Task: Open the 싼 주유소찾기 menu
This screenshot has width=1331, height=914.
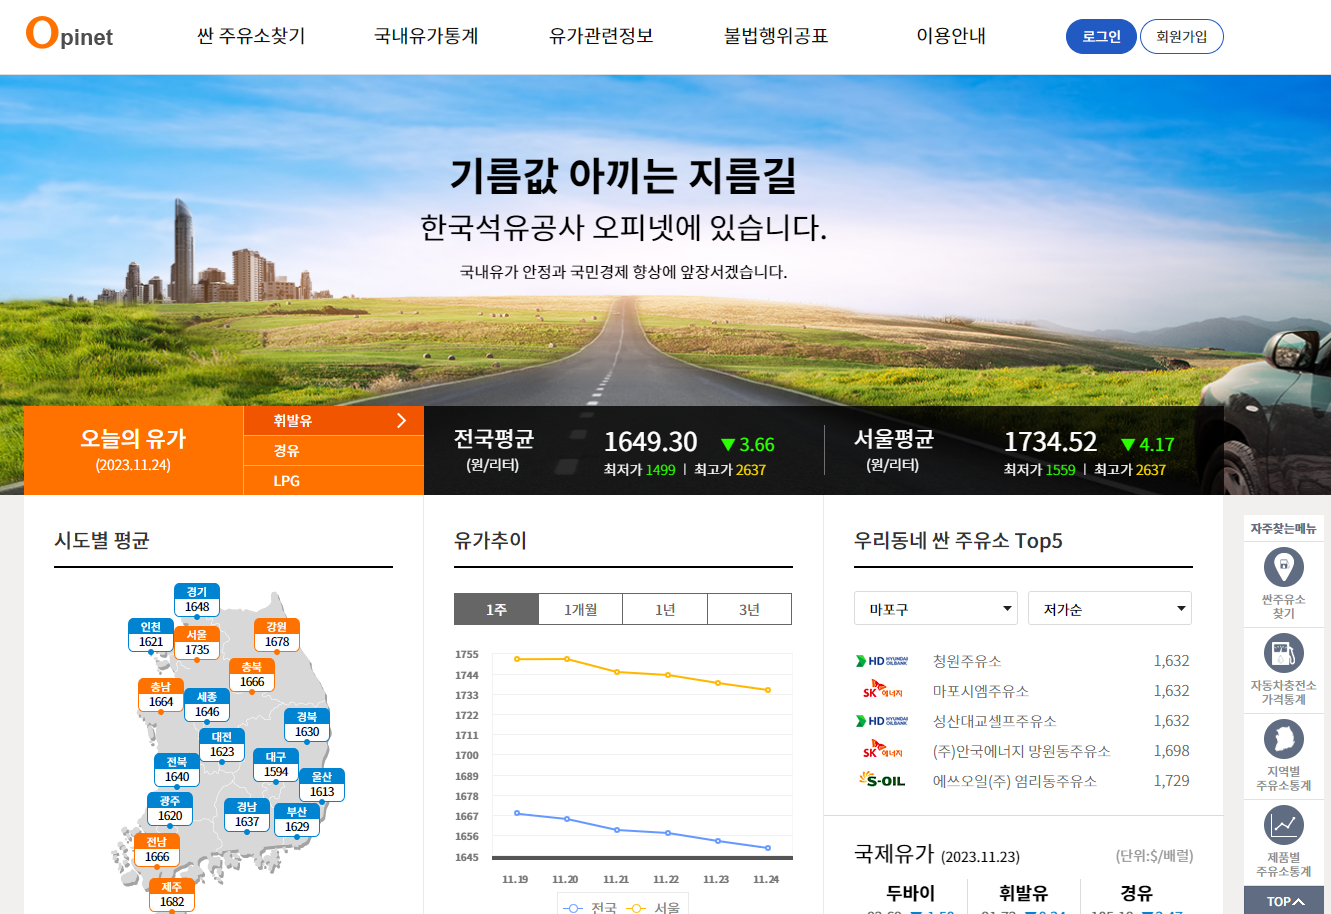Action: coord(251,36)
